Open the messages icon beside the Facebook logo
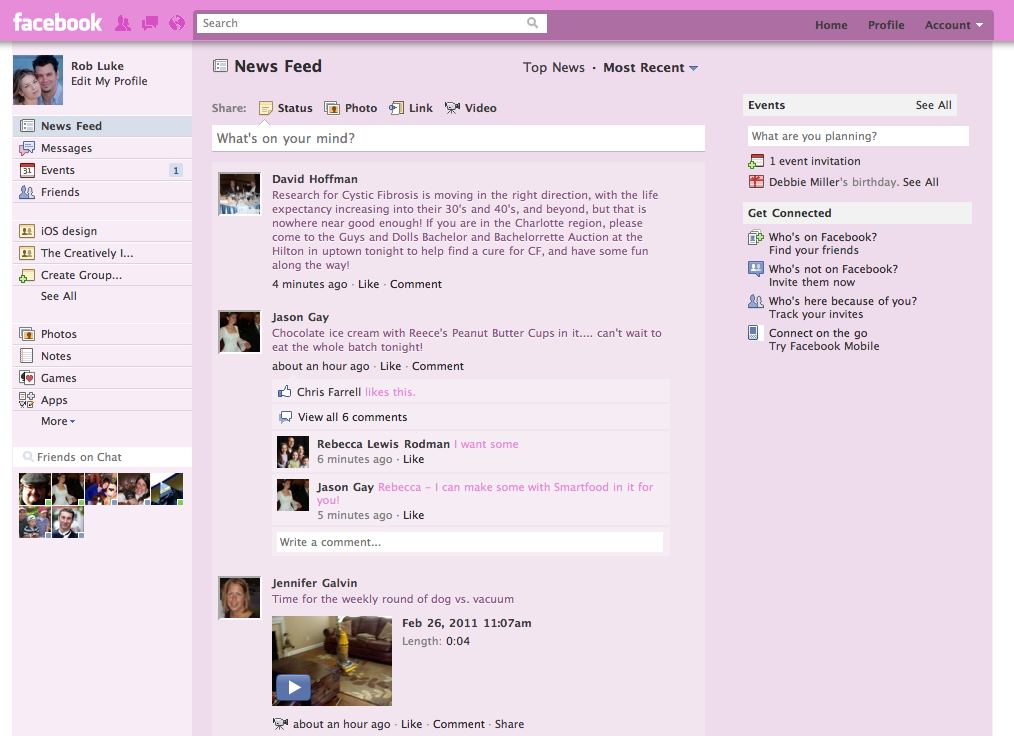1014x736 pixels. 148,22
